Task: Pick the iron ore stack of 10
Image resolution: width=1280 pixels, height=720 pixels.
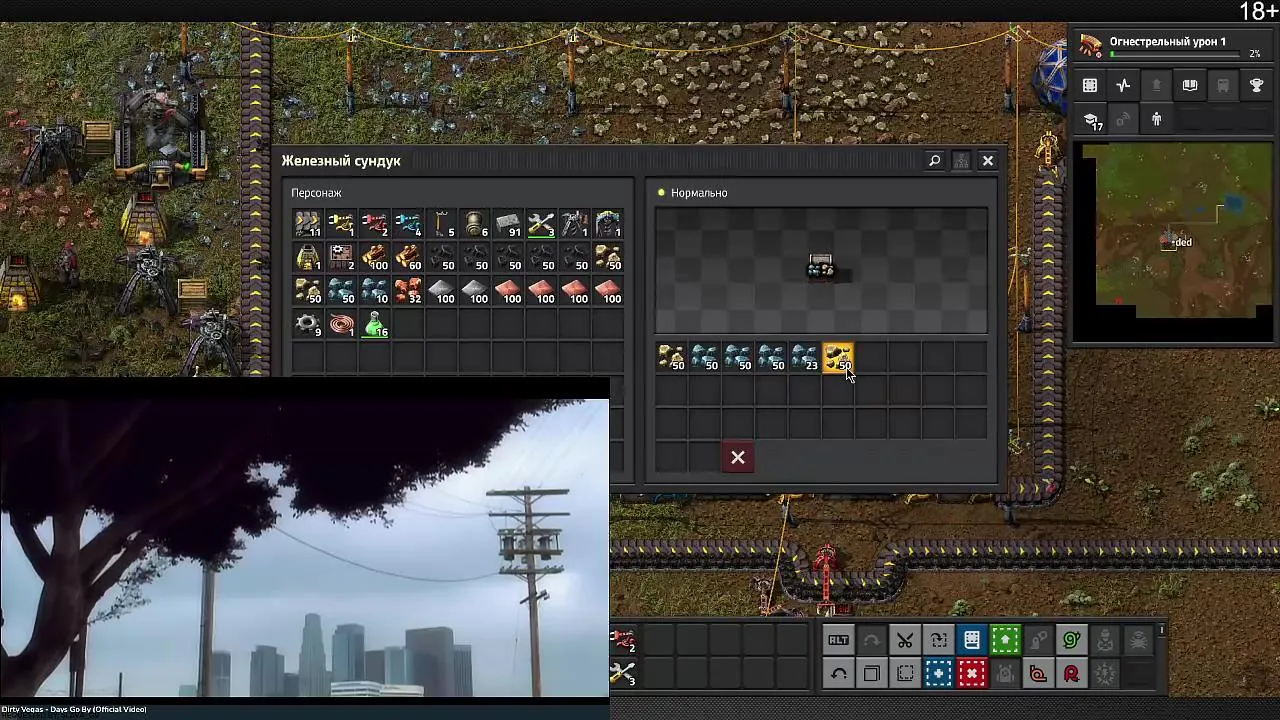Action: 375,291
